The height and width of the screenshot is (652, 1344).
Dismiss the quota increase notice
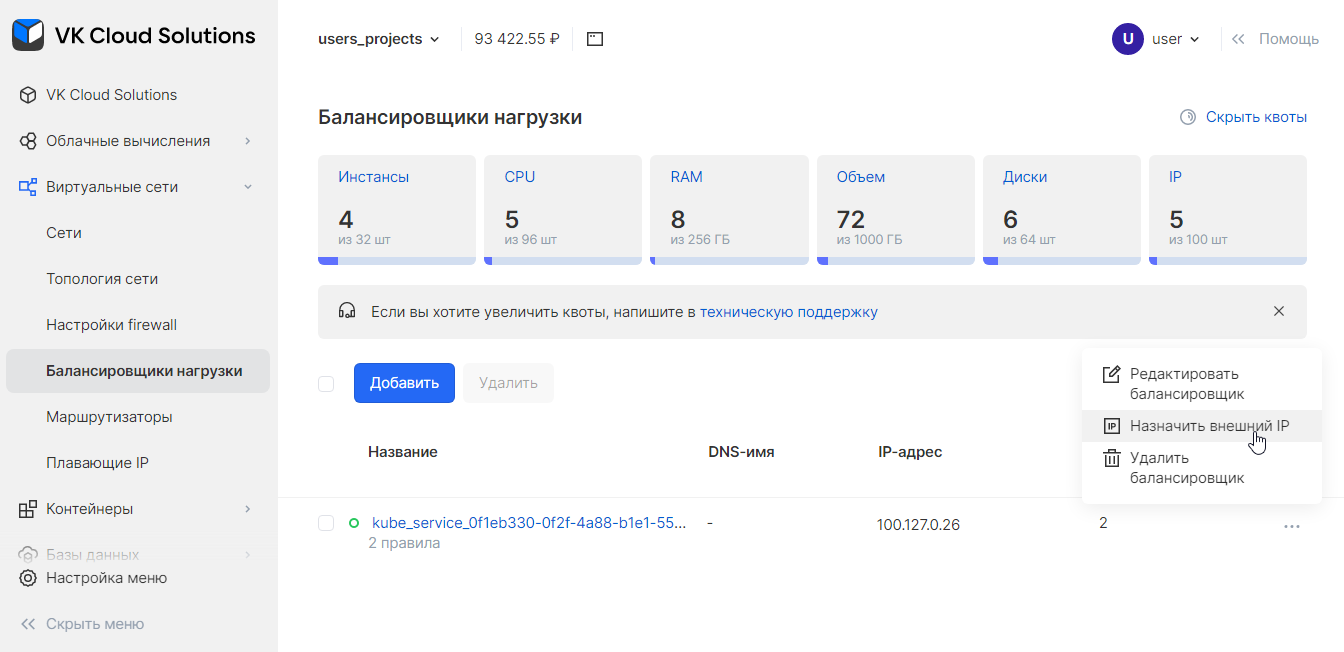[1279, 311]
